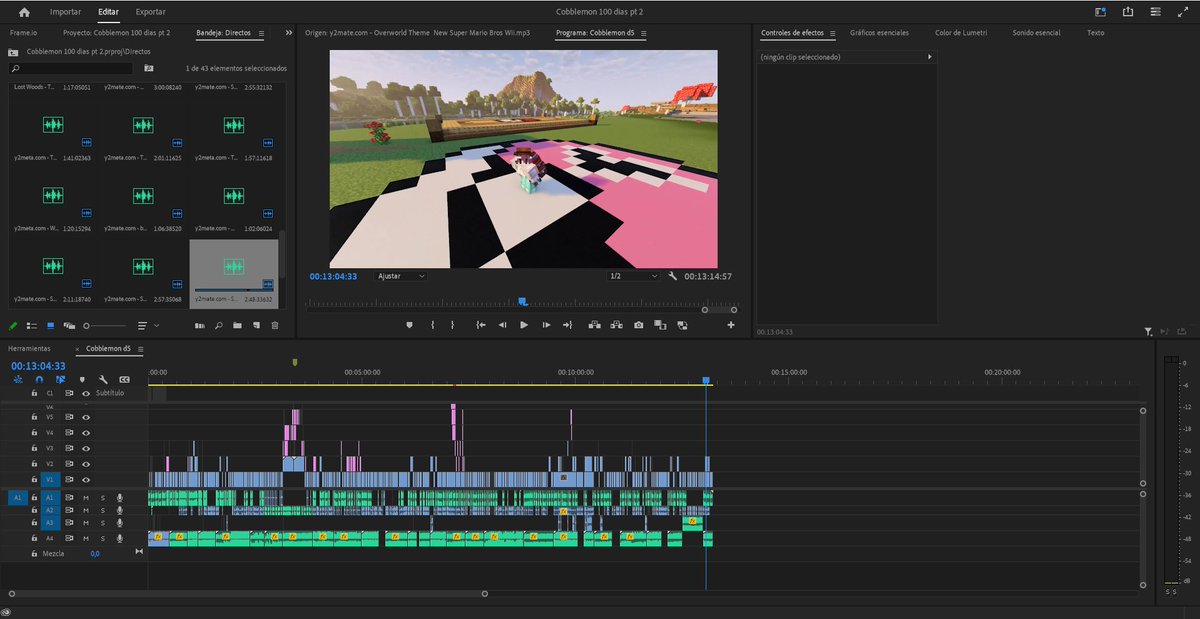
Task: Switch the project panel to list view
Action: pos(31,325)
